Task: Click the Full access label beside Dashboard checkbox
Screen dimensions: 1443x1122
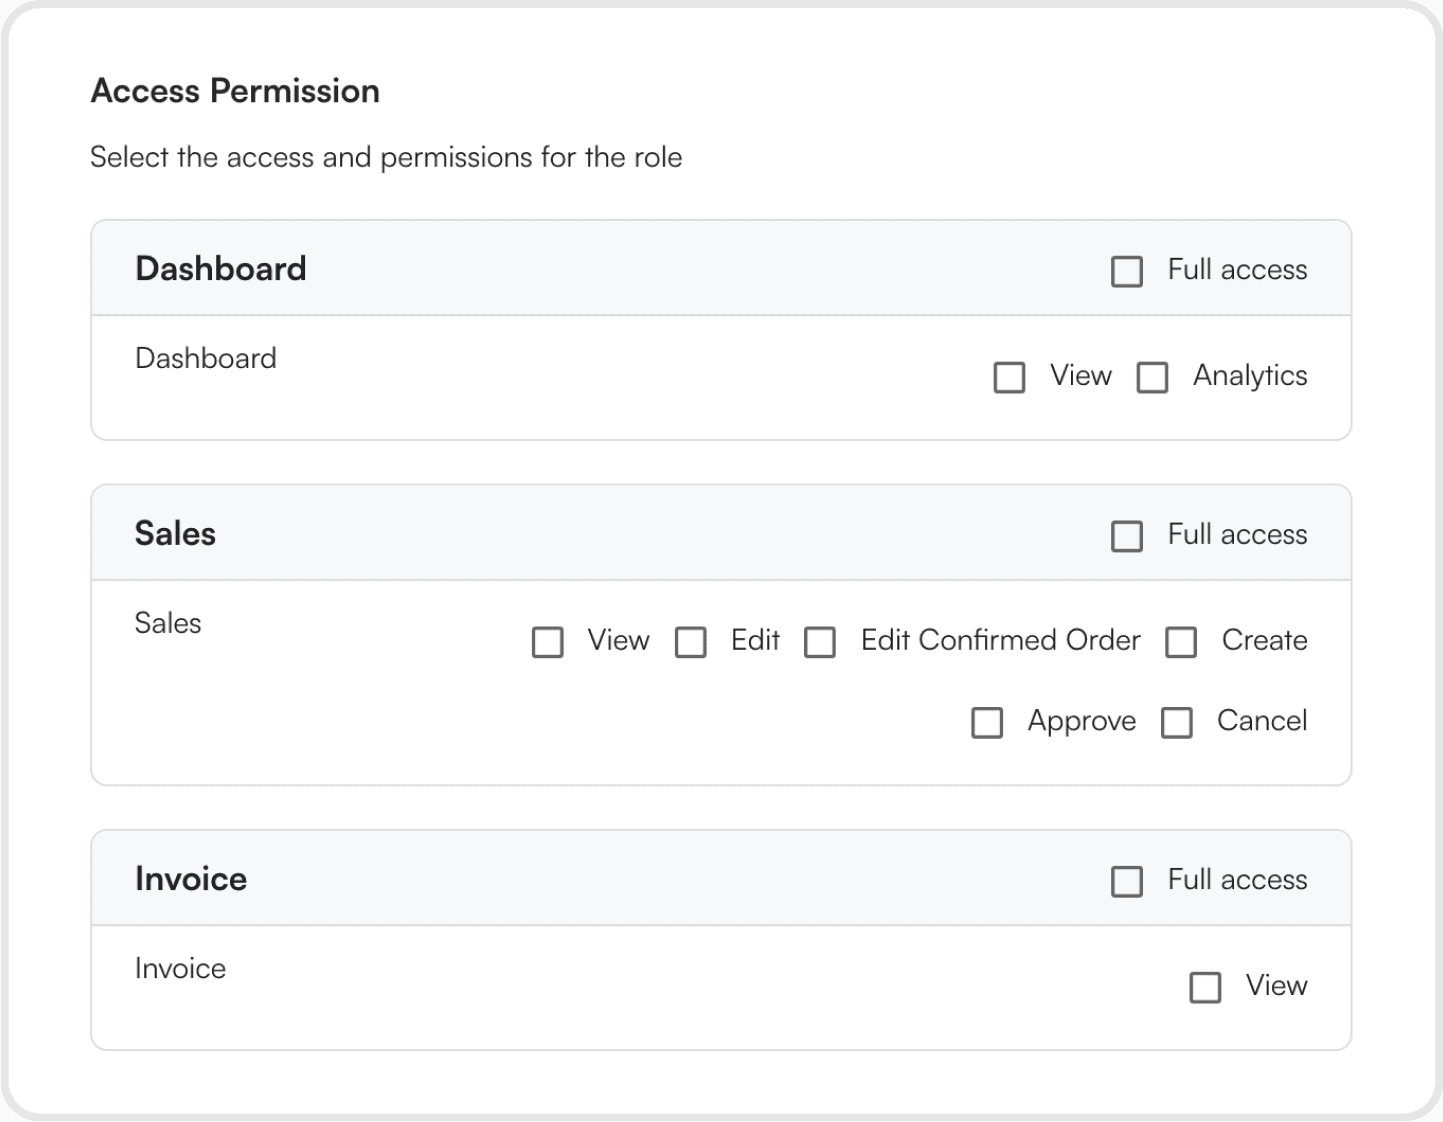Action: click(1237, 270)
